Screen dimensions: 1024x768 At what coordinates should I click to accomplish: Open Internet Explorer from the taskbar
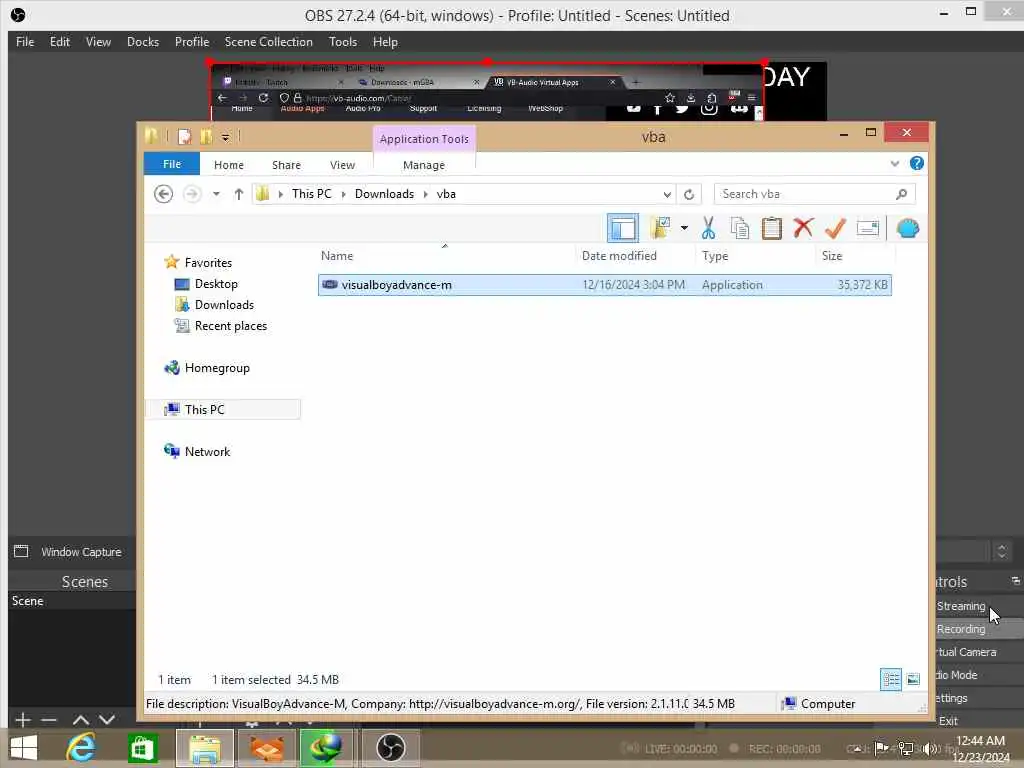coord(81,748)
